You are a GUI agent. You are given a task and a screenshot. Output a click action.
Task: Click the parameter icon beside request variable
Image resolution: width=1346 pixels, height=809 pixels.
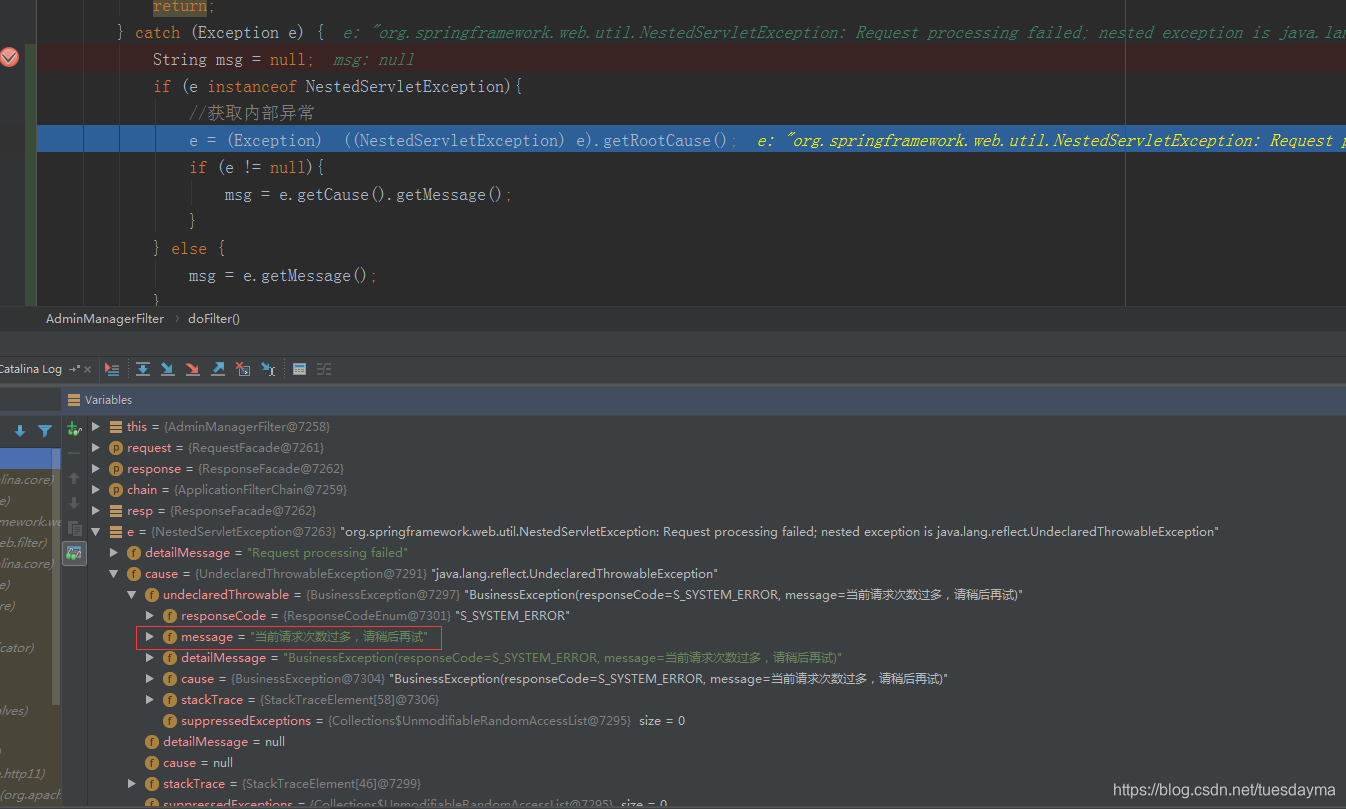pyautogui.click(x=116, y=448)
